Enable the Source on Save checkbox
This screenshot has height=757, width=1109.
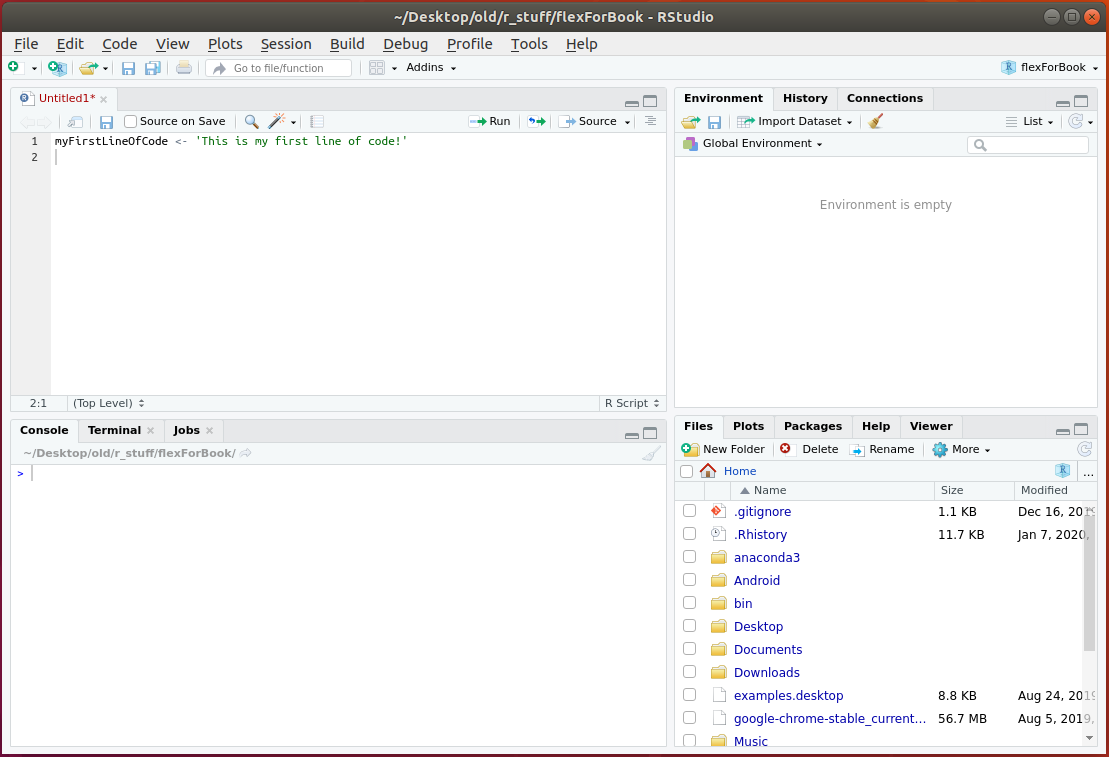(130, 121)
